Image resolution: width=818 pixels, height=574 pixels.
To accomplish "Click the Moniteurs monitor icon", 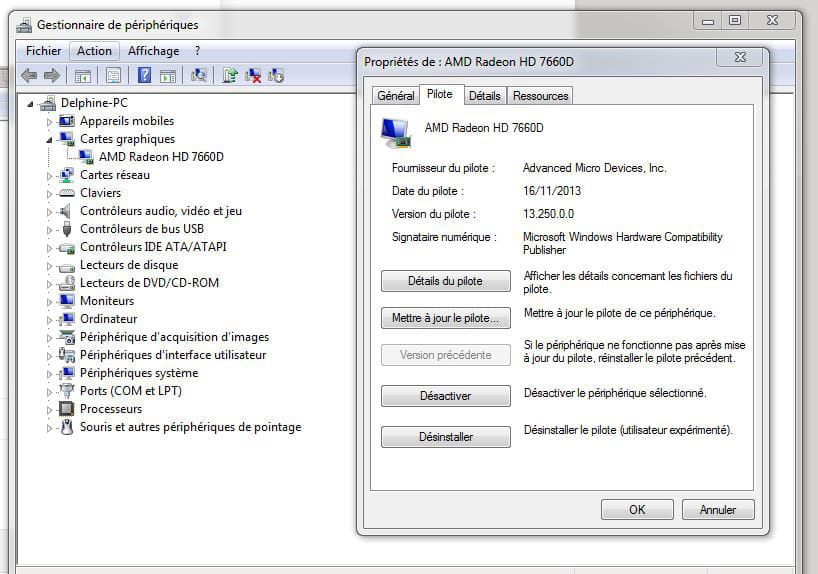I will pyautogui.click(x=66, y=301).
